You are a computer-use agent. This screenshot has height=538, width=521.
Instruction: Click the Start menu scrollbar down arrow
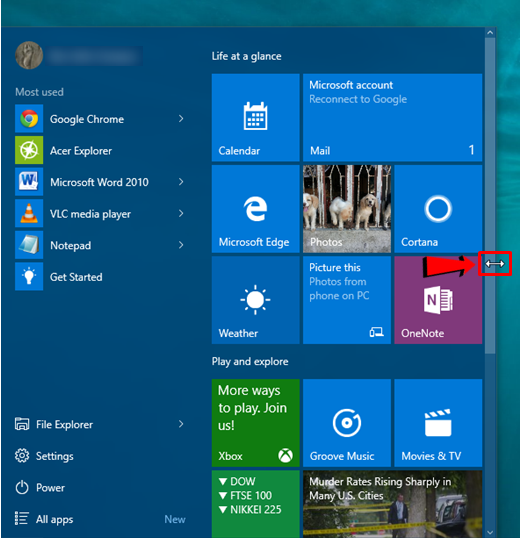[490, 533]
